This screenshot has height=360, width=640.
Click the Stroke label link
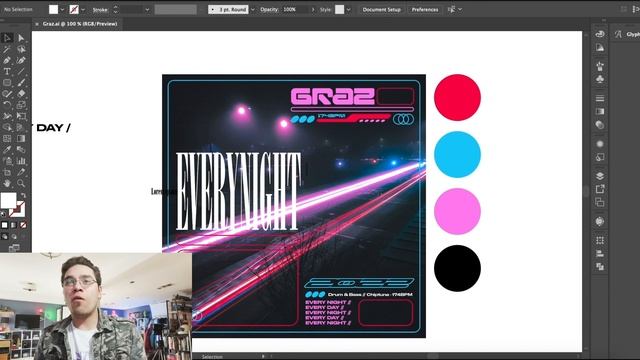(100, 10)
